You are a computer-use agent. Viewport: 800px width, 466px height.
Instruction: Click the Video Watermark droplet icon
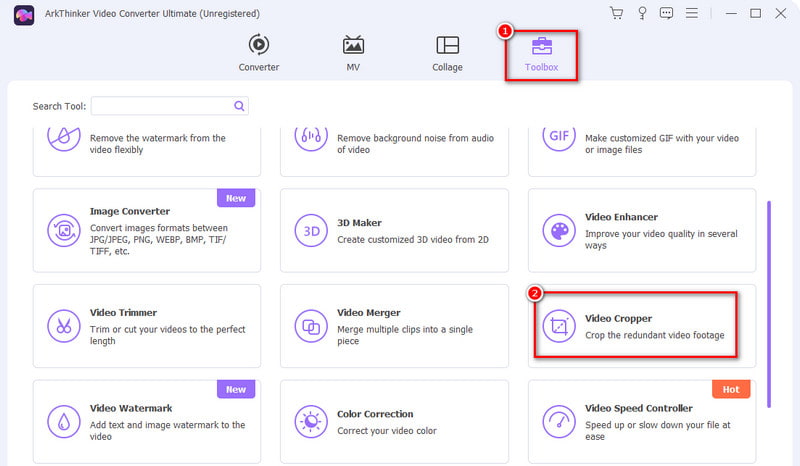[x=64, y=422]
